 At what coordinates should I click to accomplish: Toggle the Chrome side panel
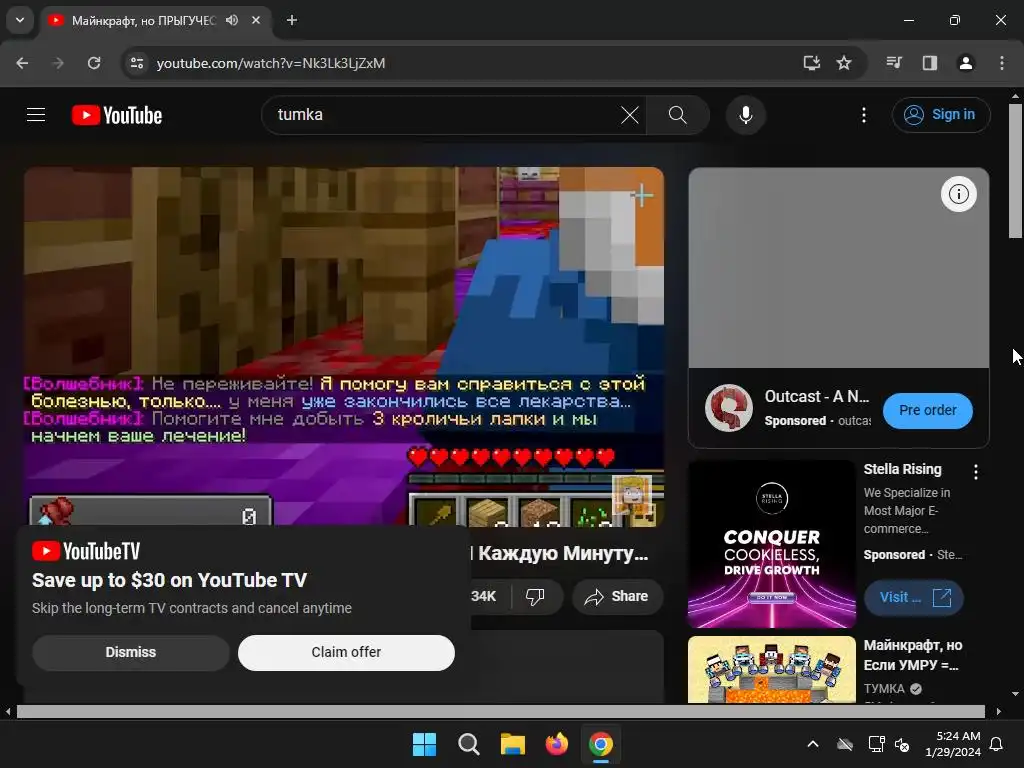click(929, 63)
